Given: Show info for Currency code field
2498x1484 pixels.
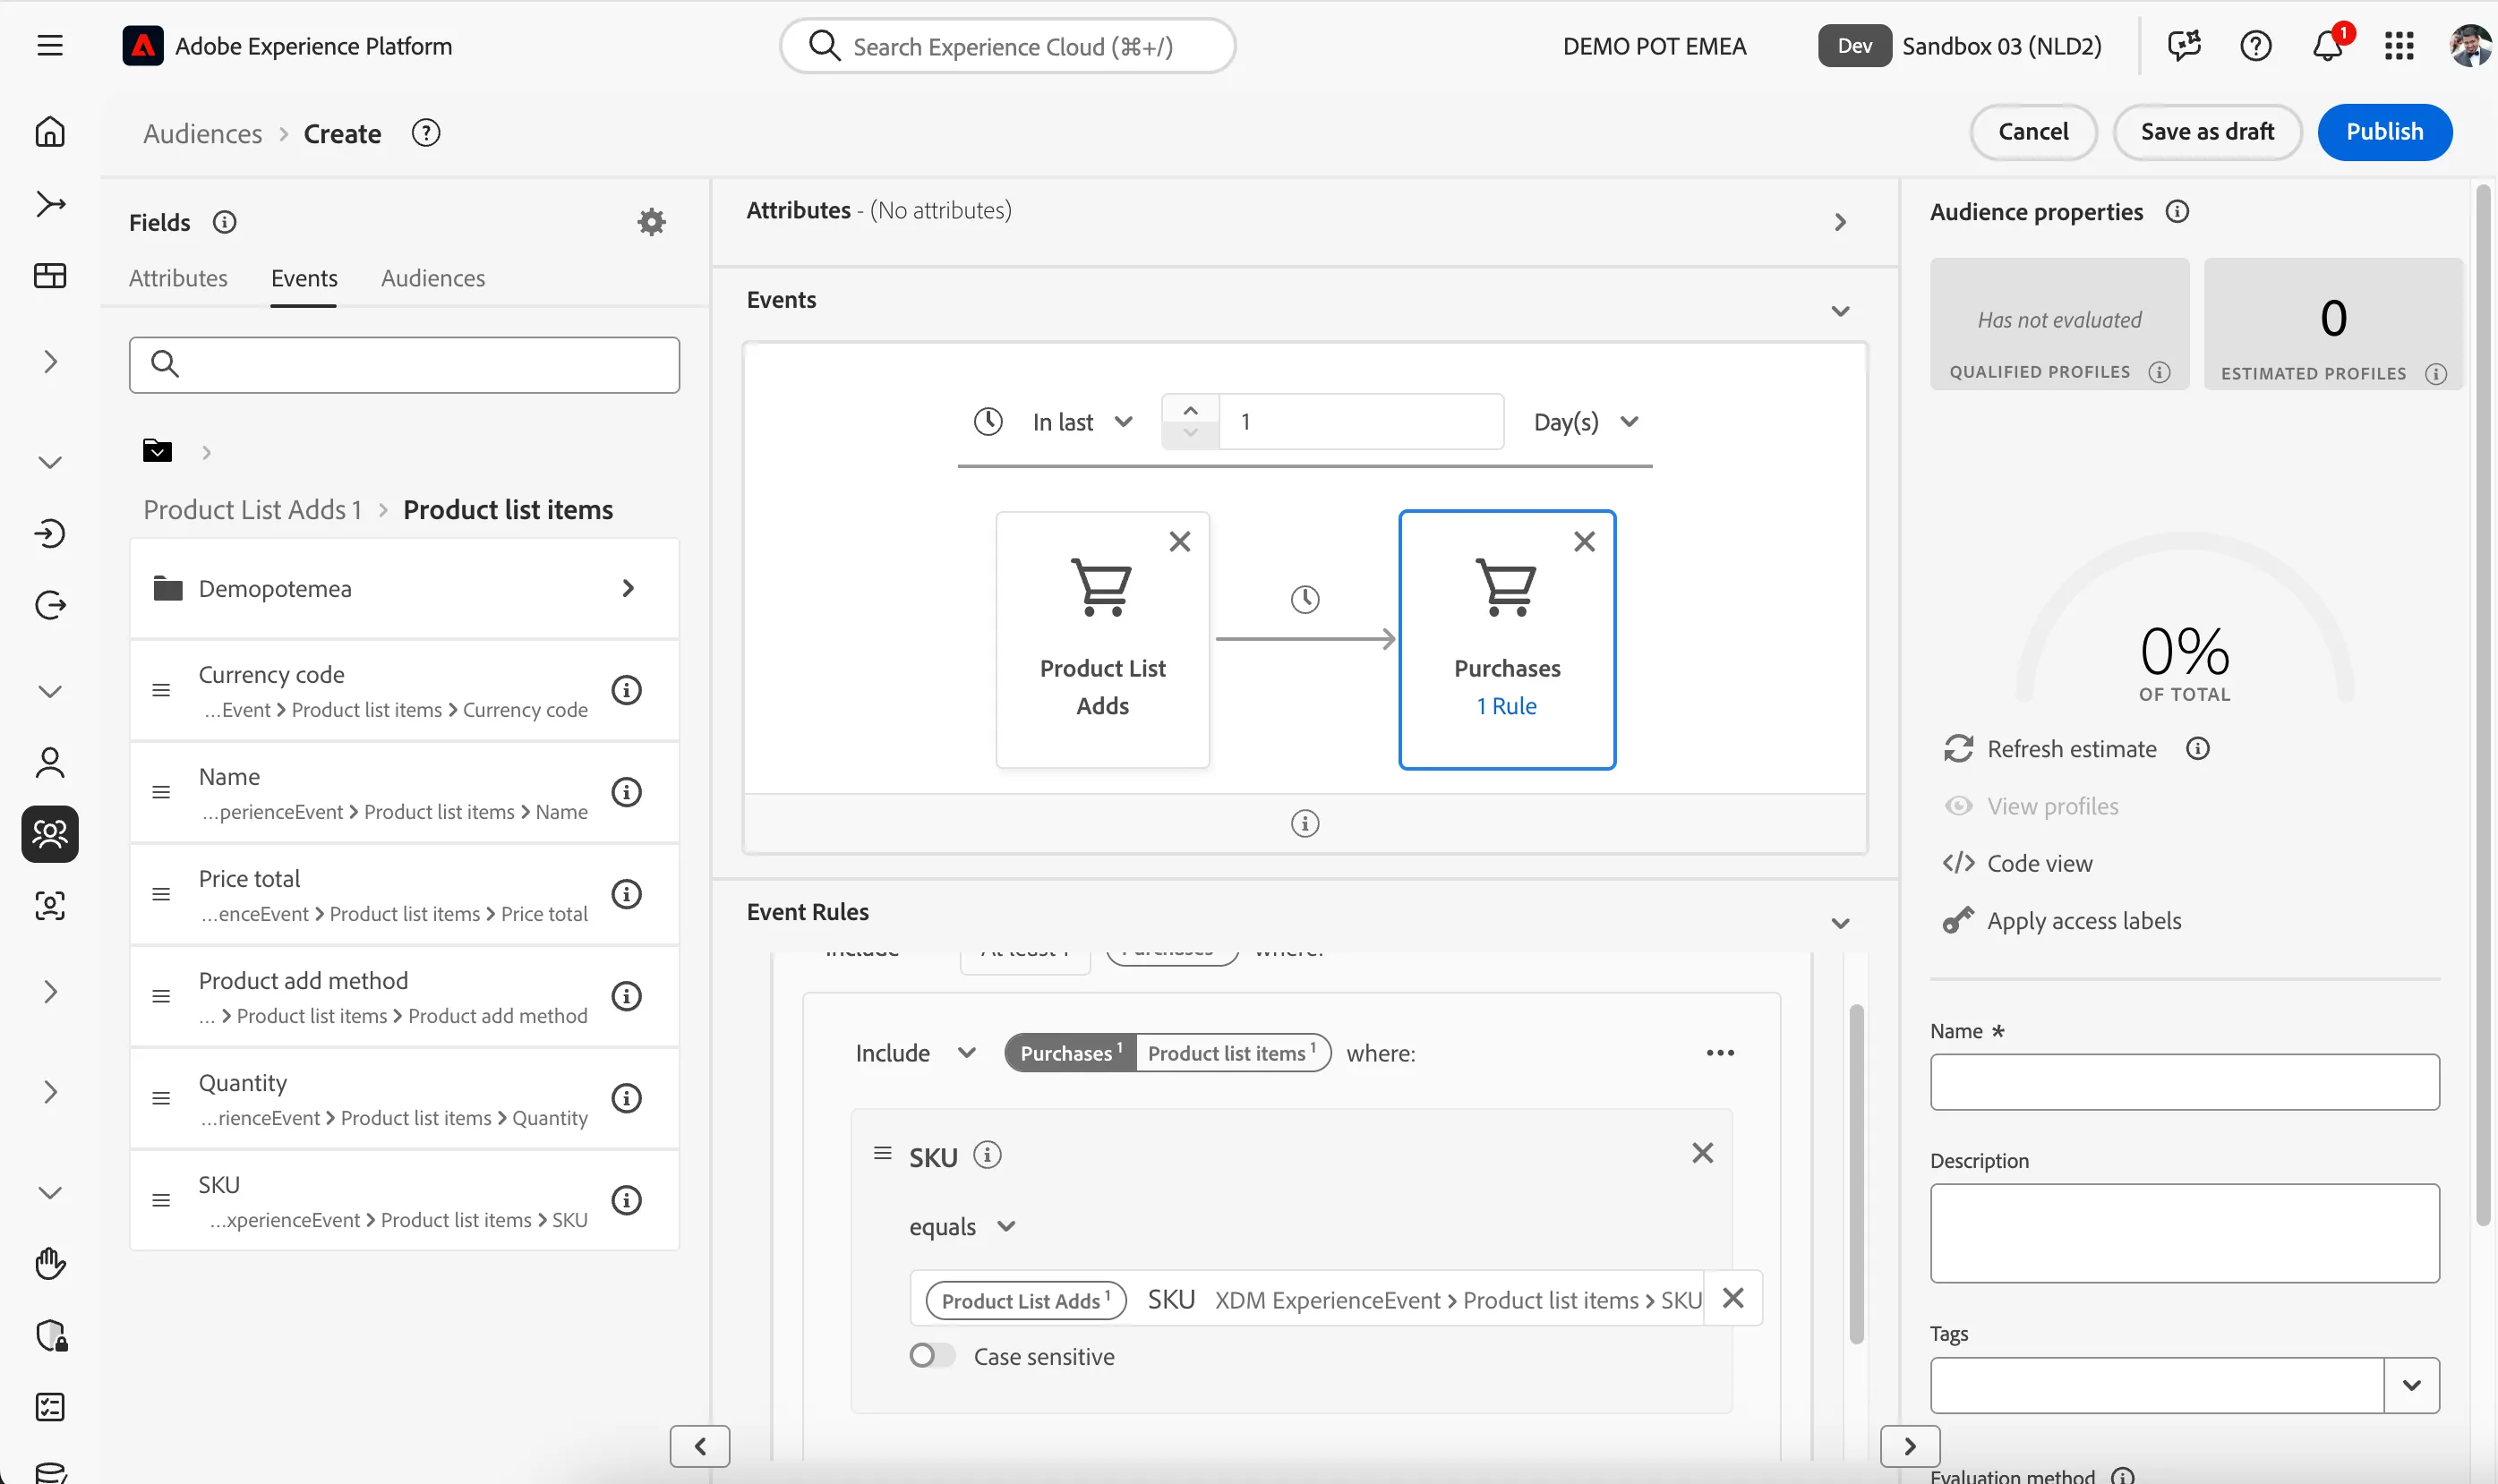Looking at the screenshot, I should 627,690.
